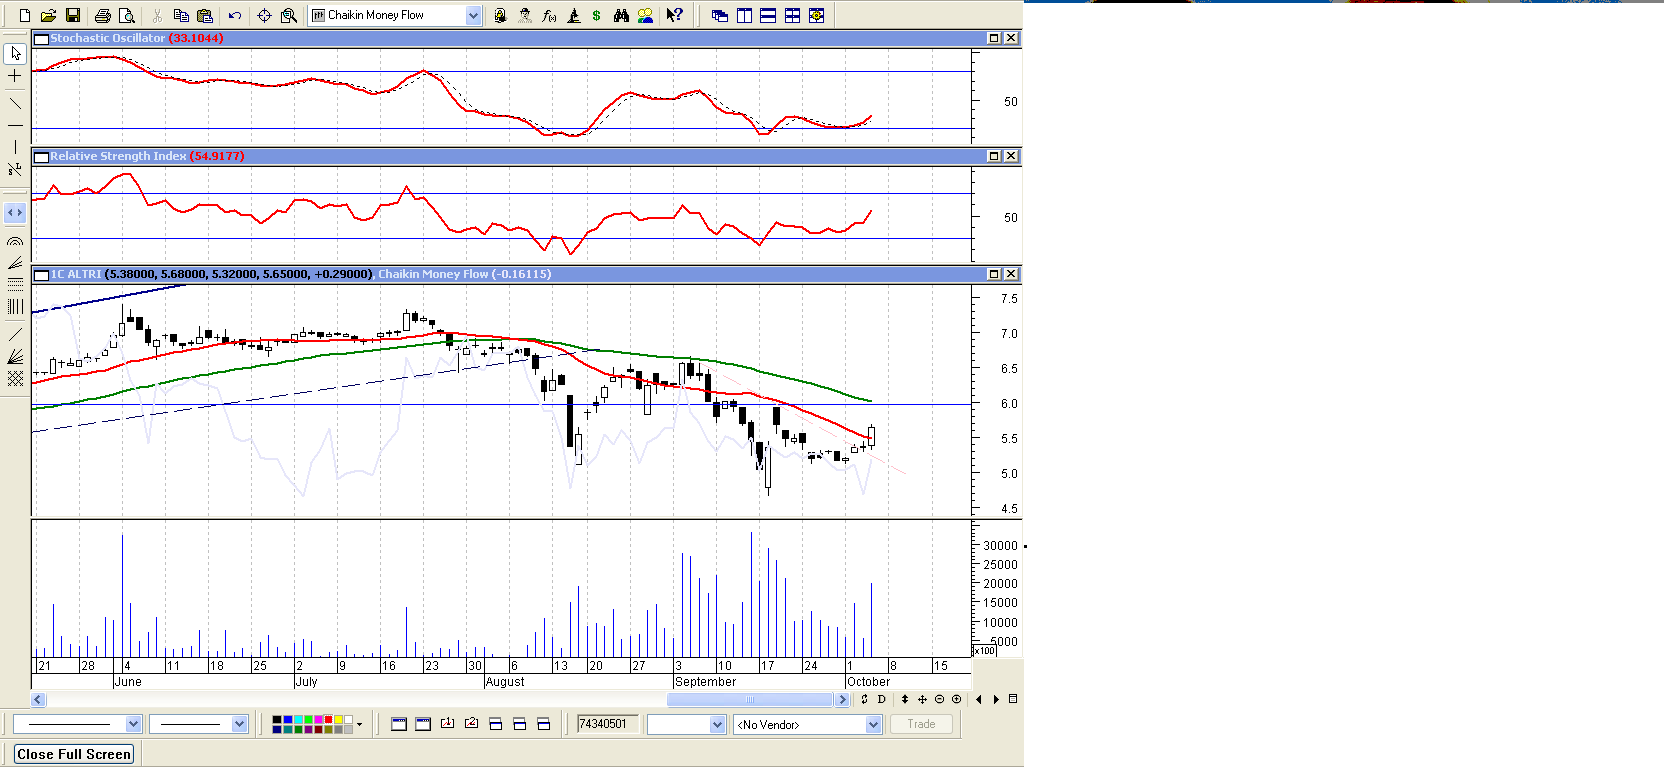Maximize the Stochastic Oscillator pane
Image resolution: width=1664 pixels, height=768 pixels.
994,38
